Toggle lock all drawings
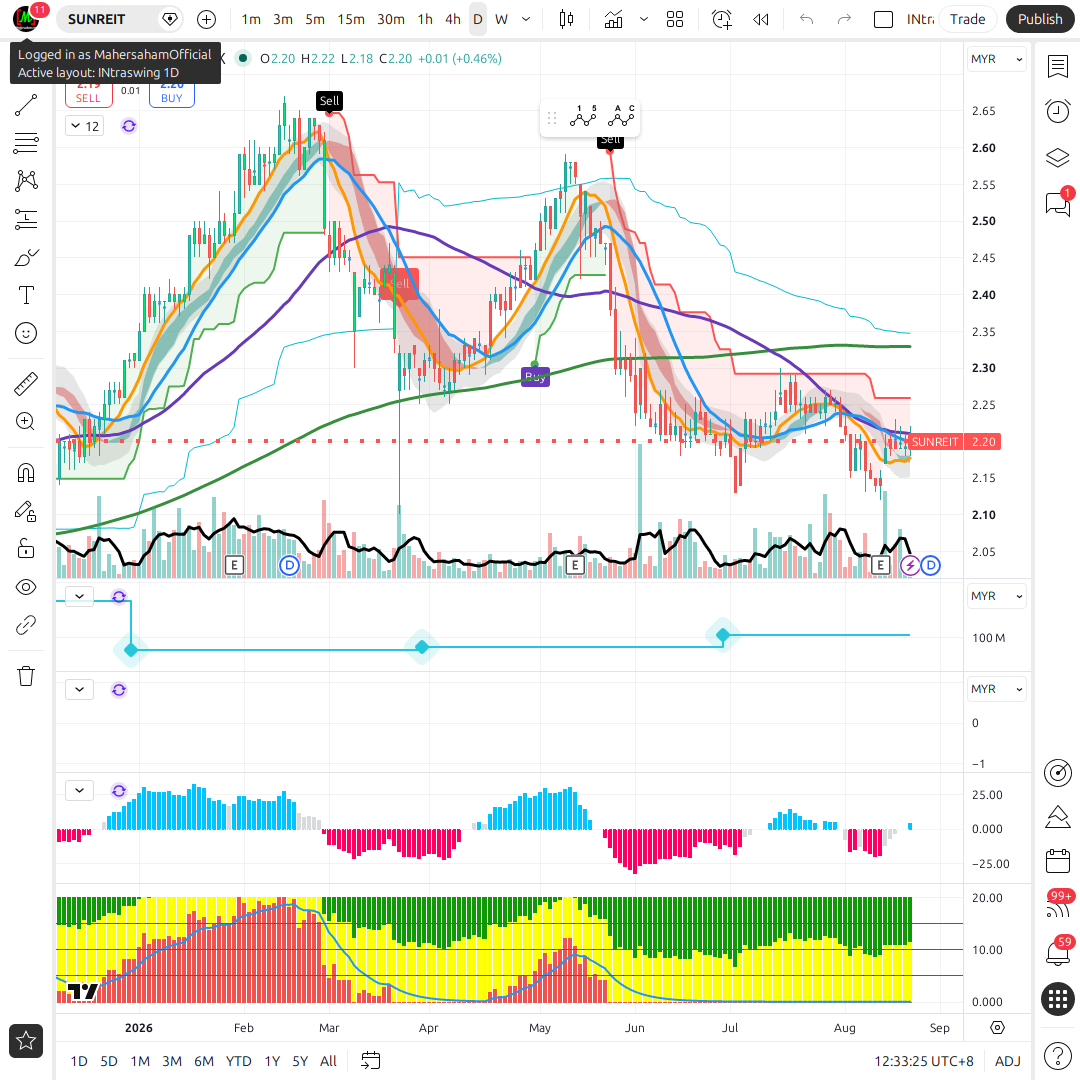The width and height of the screenshot is (1080, 1080). click(25, 549)
